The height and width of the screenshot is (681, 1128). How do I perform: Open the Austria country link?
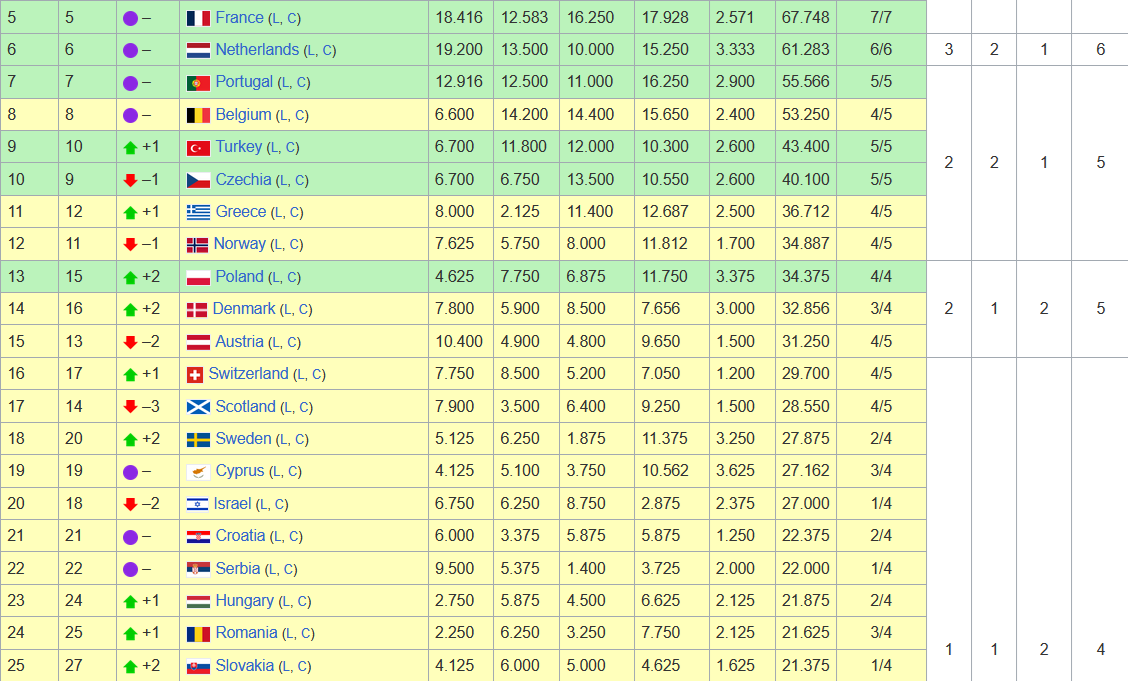point(240,341)
